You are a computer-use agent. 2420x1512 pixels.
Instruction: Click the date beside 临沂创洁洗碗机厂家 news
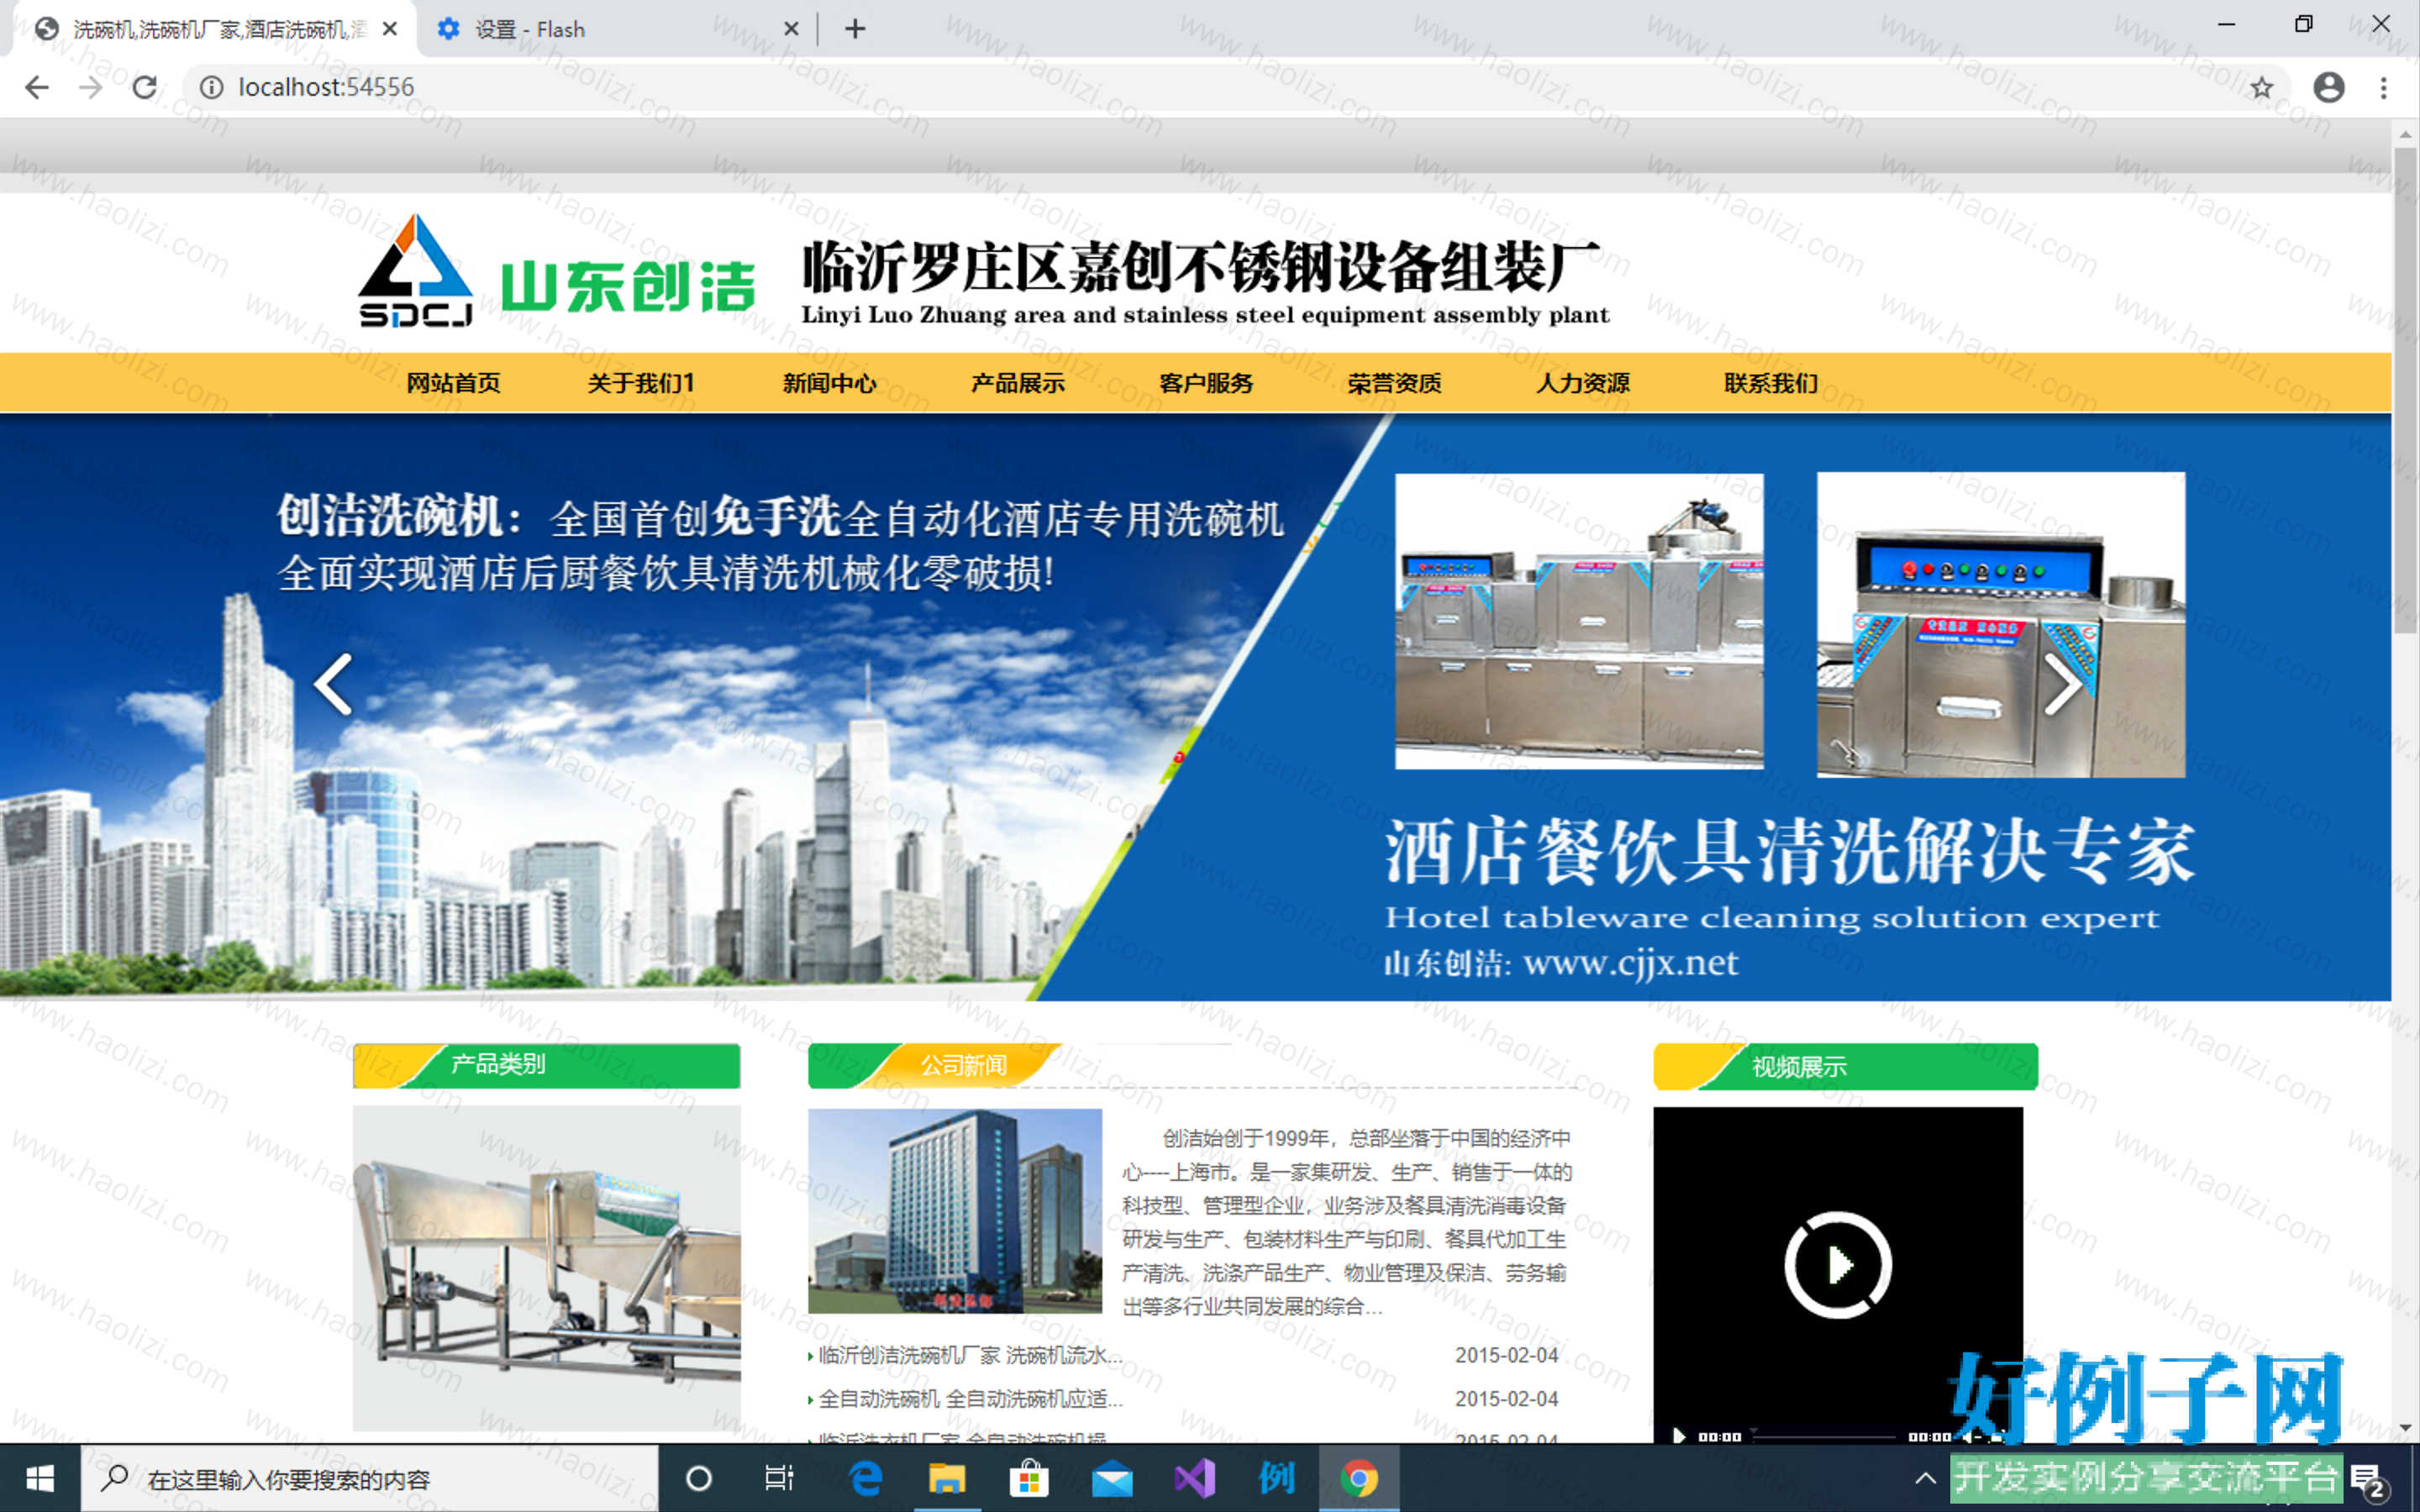pos(1506,1356)
